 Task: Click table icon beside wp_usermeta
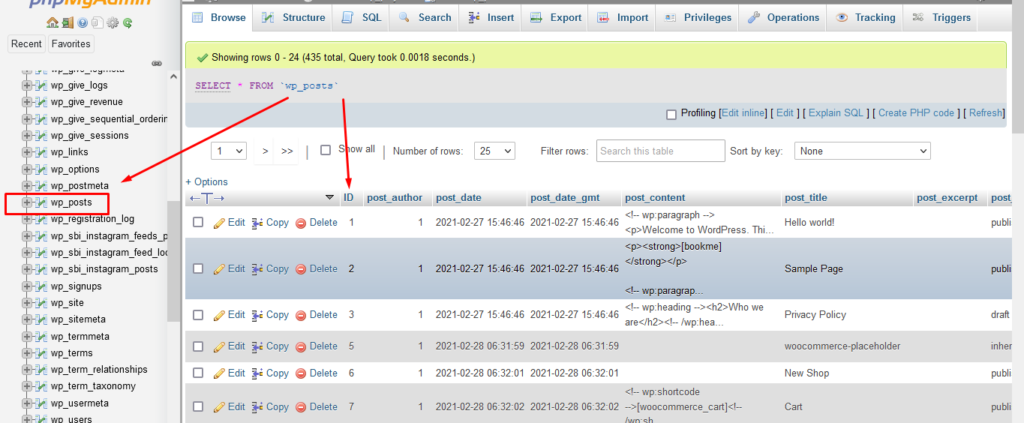click(x=41, y=403)
